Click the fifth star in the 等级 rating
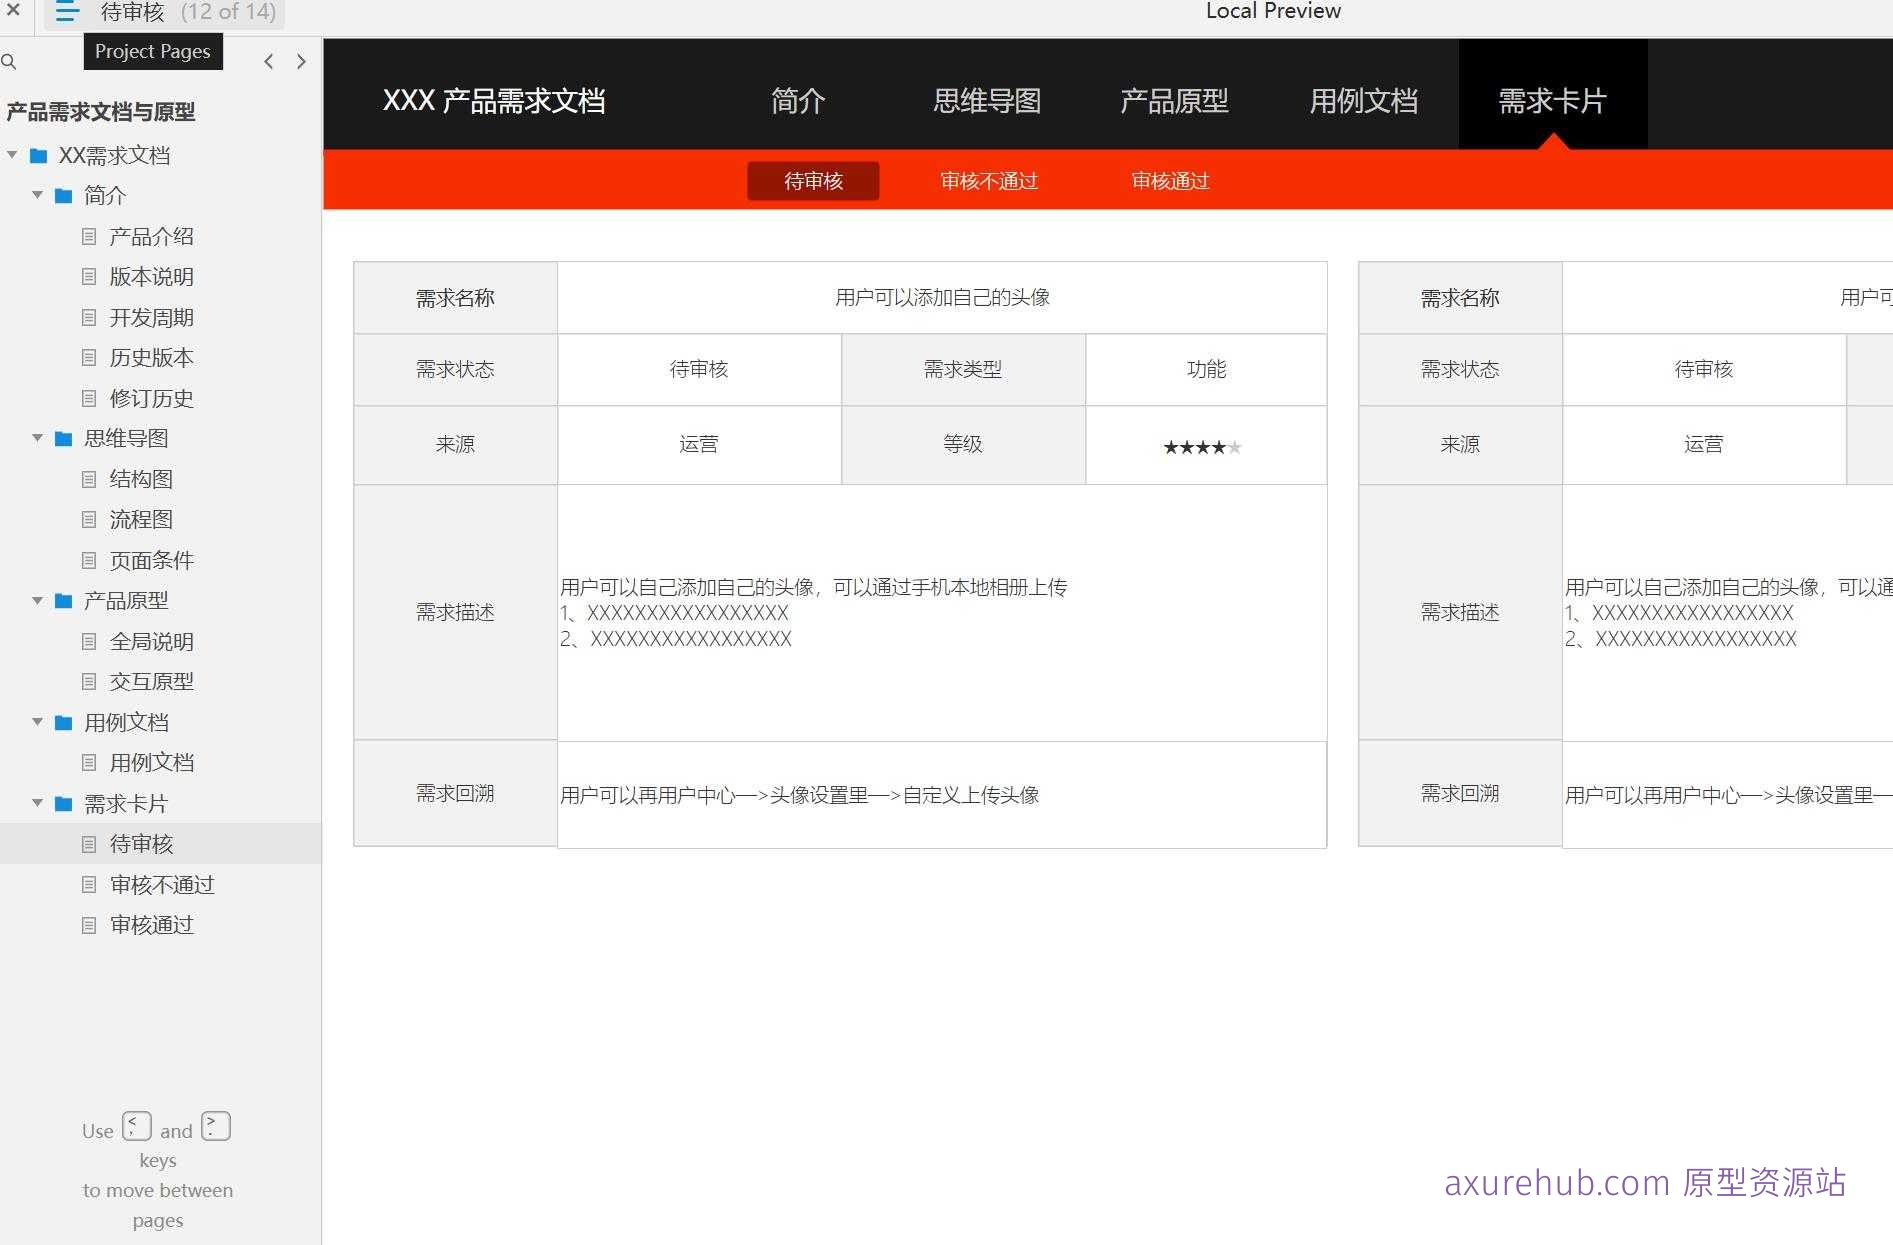 coord(1235,447)
